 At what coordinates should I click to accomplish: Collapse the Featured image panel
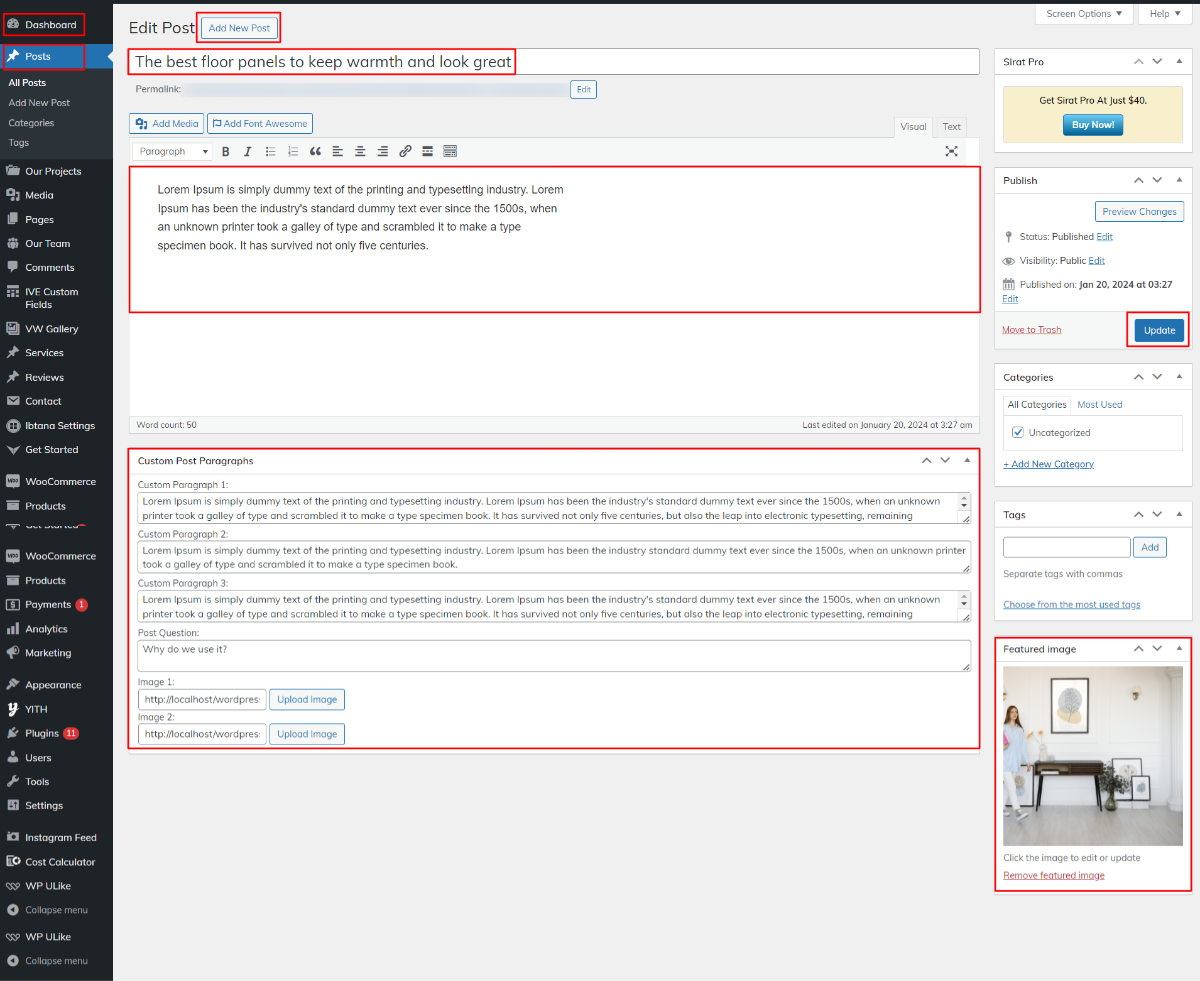point(1178,649)
